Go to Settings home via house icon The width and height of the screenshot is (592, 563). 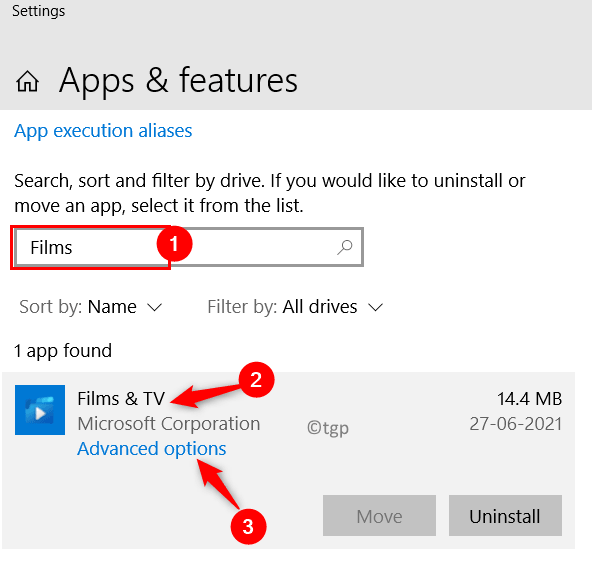(x=27, y=81)
